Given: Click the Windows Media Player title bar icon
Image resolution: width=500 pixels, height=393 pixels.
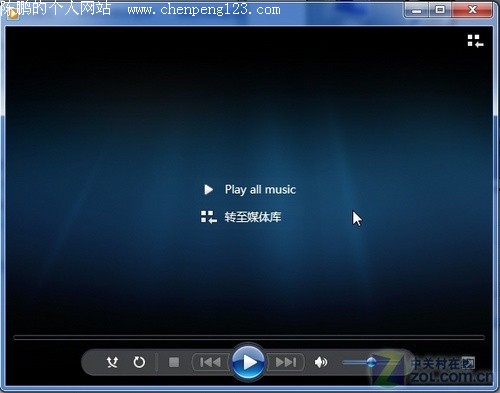Looking at the screenshot, I should pos(13,13).
